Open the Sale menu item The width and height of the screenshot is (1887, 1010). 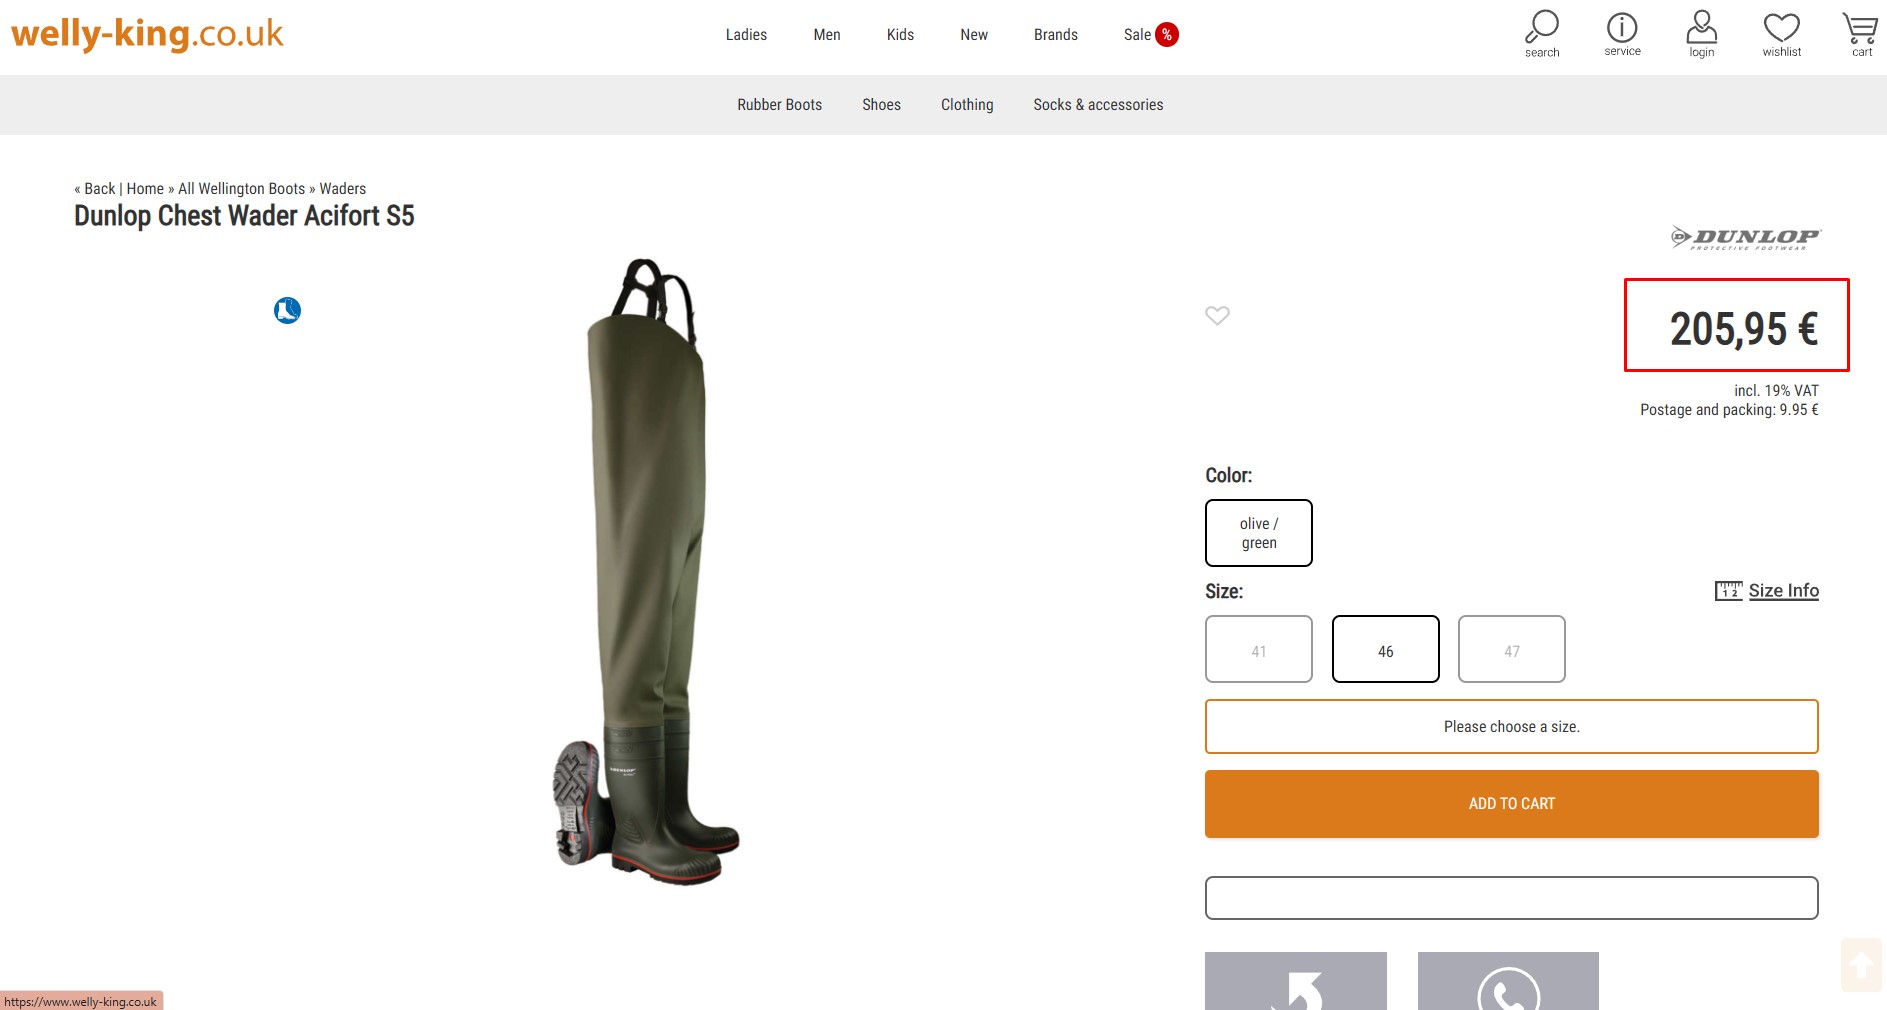tap(1137, 35)
